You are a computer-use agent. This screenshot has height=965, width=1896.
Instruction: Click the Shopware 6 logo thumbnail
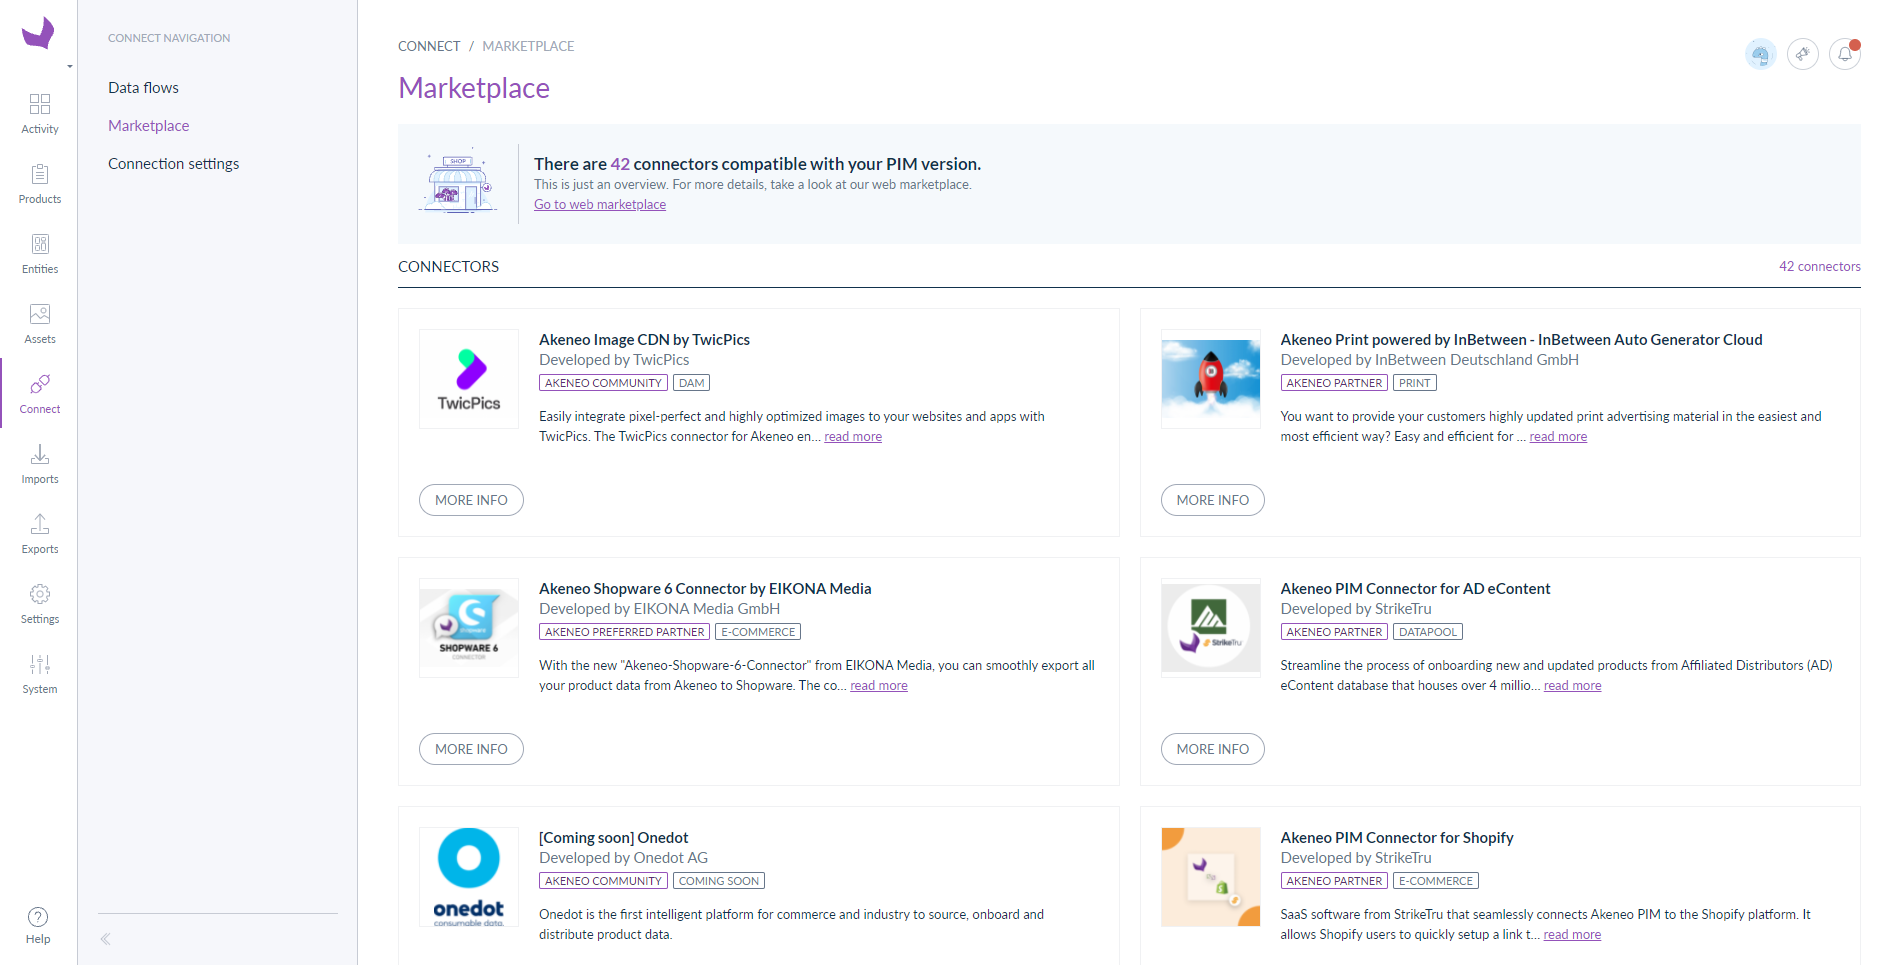click(469, 628)
